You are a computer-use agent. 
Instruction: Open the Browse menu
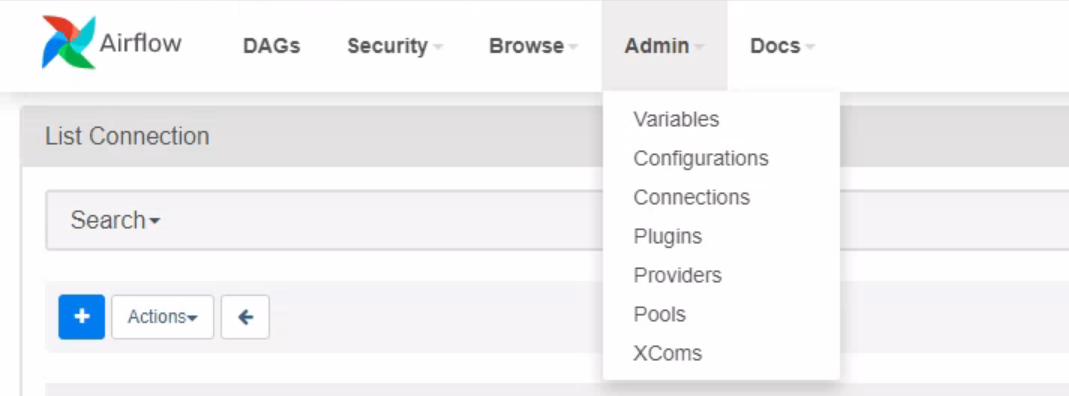point(533,46)
